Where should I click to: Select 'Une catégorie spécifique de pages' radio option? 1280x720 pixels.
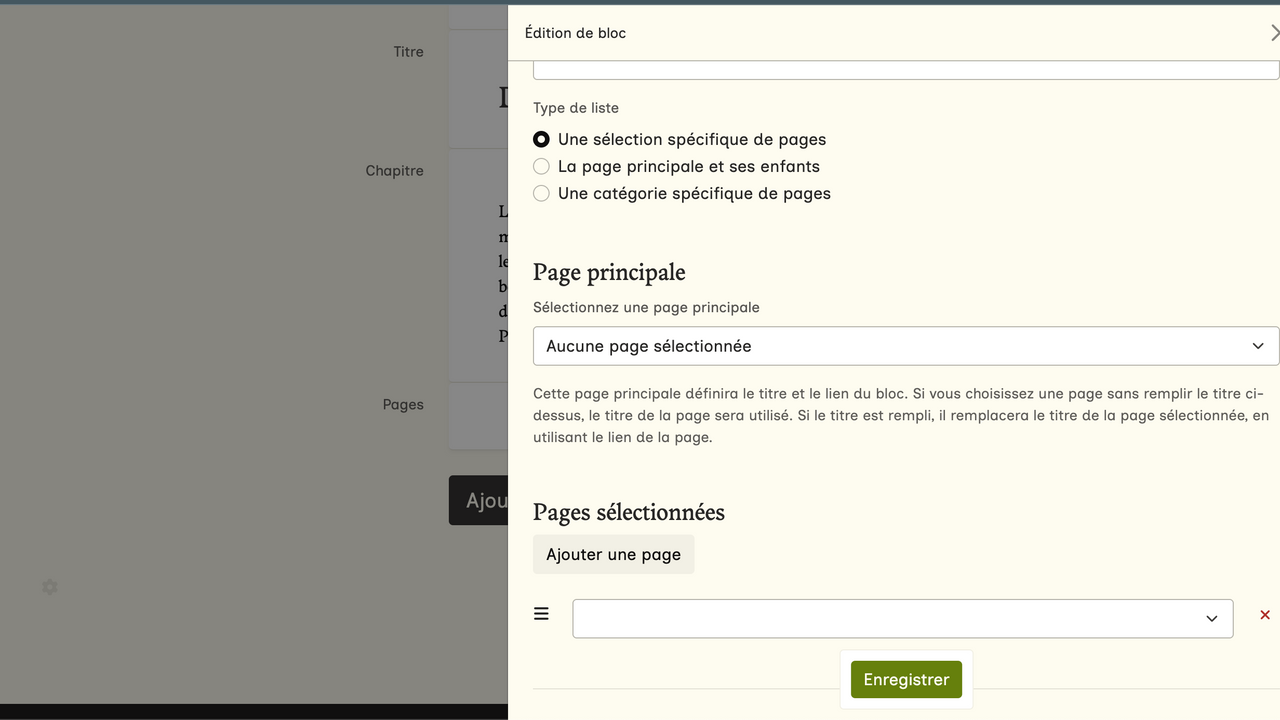tap(541, 194)
